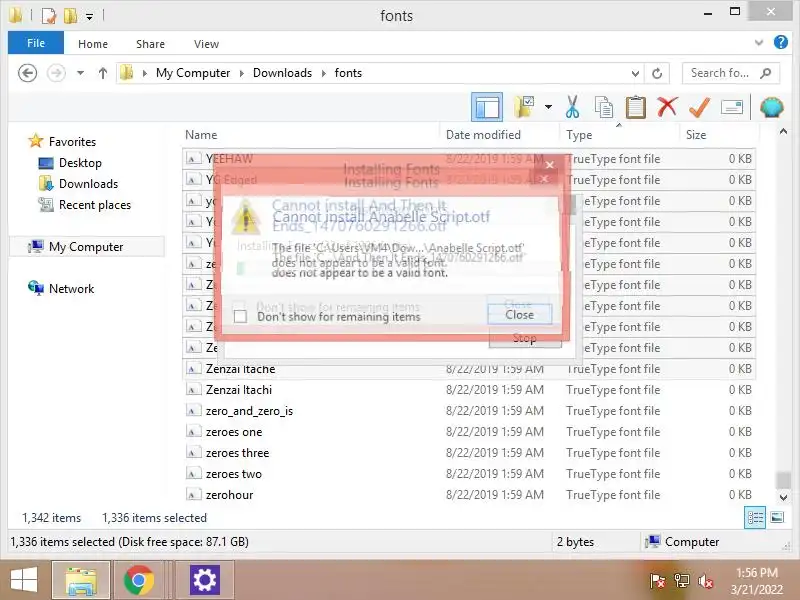Expand the address bar history dropdown
800x600 pixels.
[x=635, y=73]
